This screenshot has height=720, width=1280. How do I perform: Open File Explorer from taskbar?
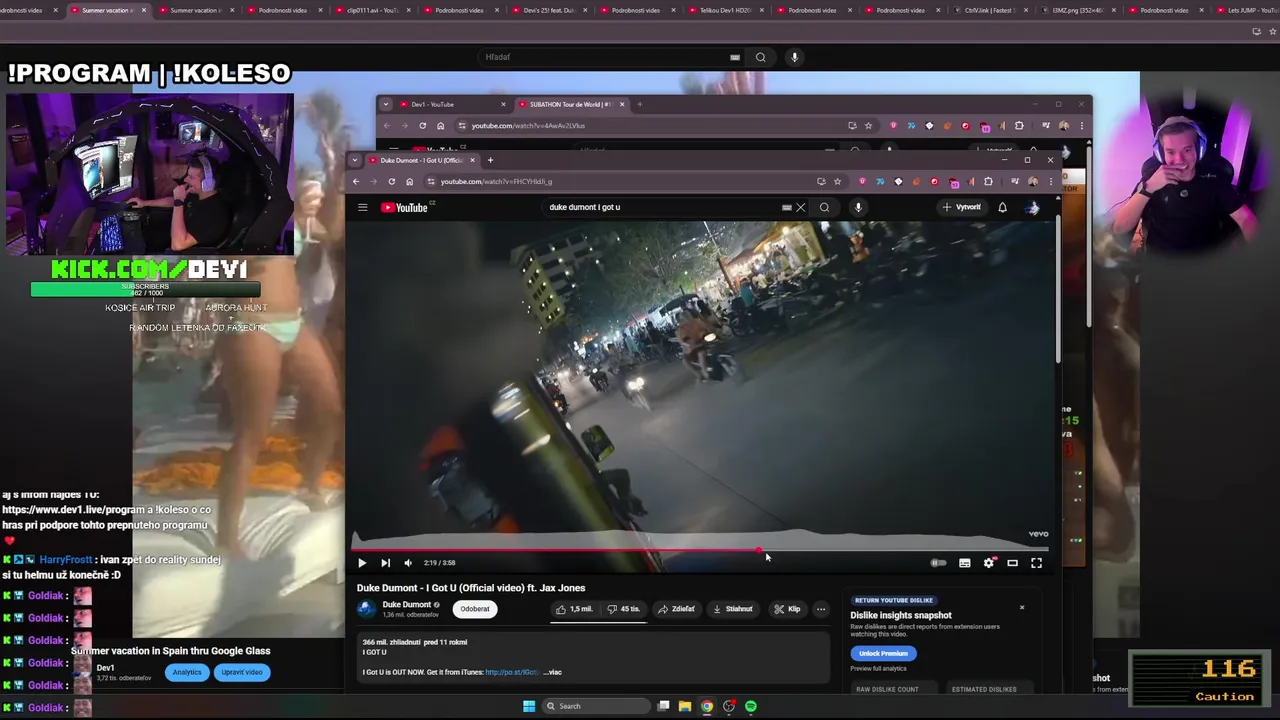(x=685, y=706)
